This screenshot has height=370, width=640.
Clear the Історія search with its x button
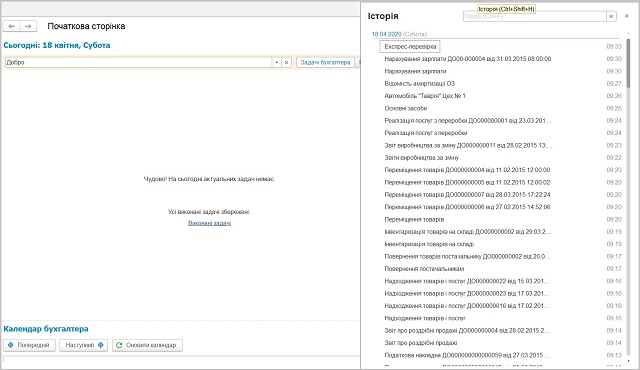611,16
